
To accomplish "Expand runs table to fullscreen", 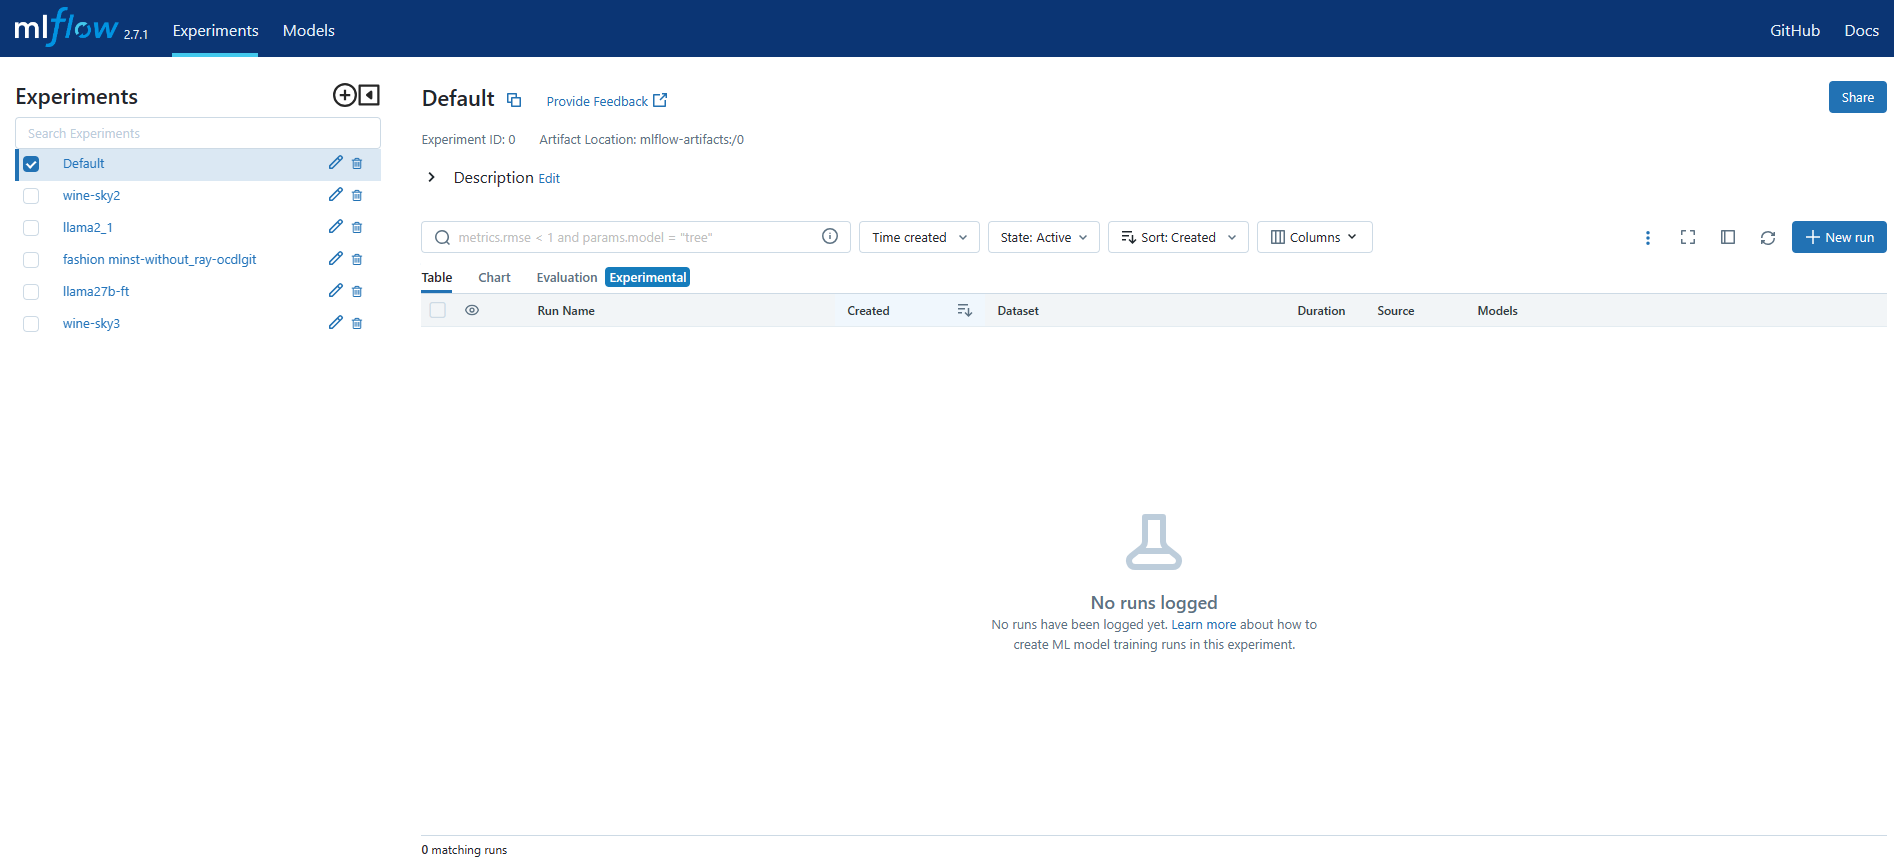I will [1687, 238].
